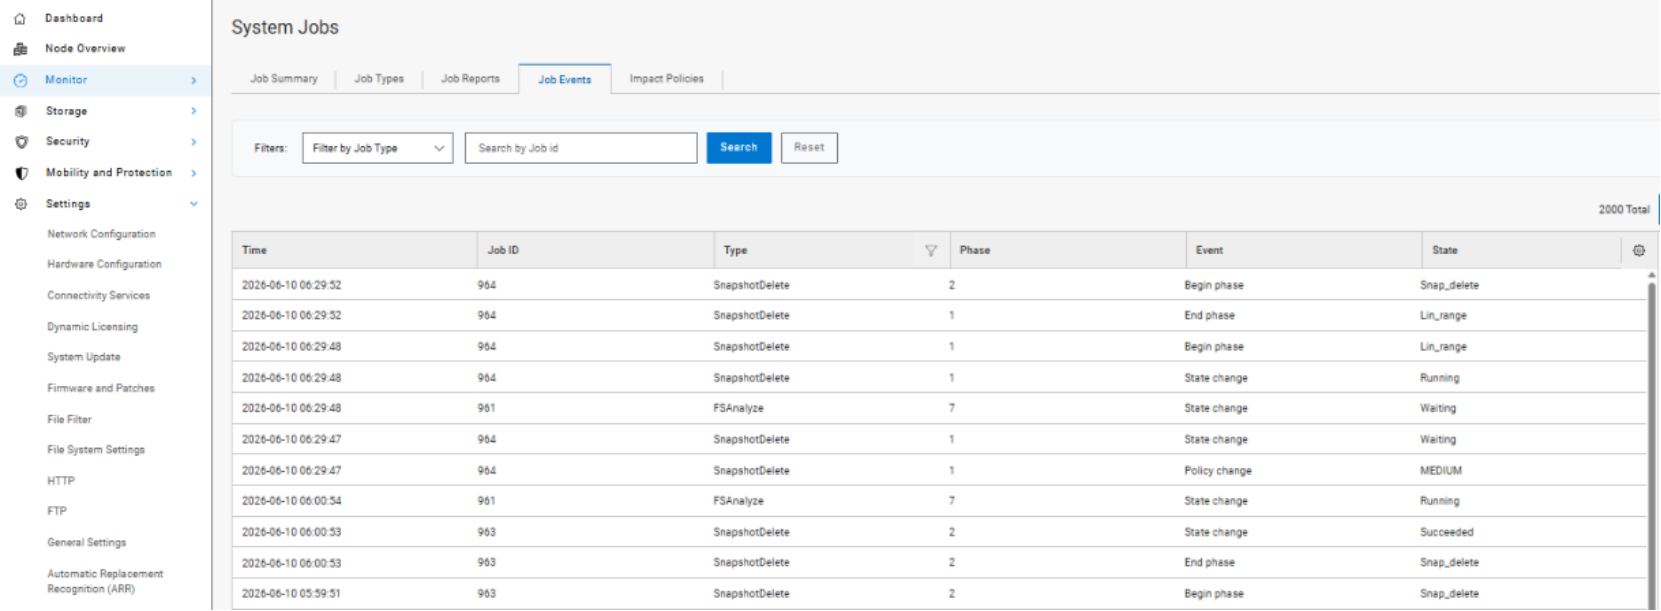Expand the Security menu chevron
The height and width of the screenshot is (611, 1661).
[x=193, y=142]
